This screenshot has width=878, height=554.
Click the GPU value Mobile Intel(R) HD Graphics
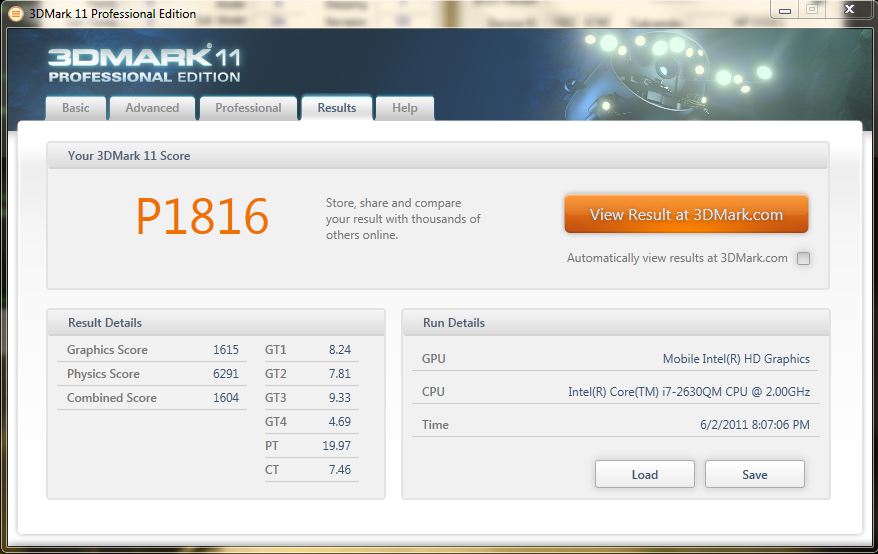(736, 359)
